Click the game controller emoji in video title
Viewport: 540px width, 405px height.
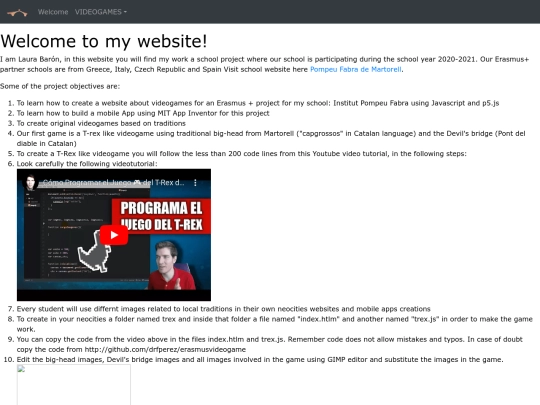point(137,183)
